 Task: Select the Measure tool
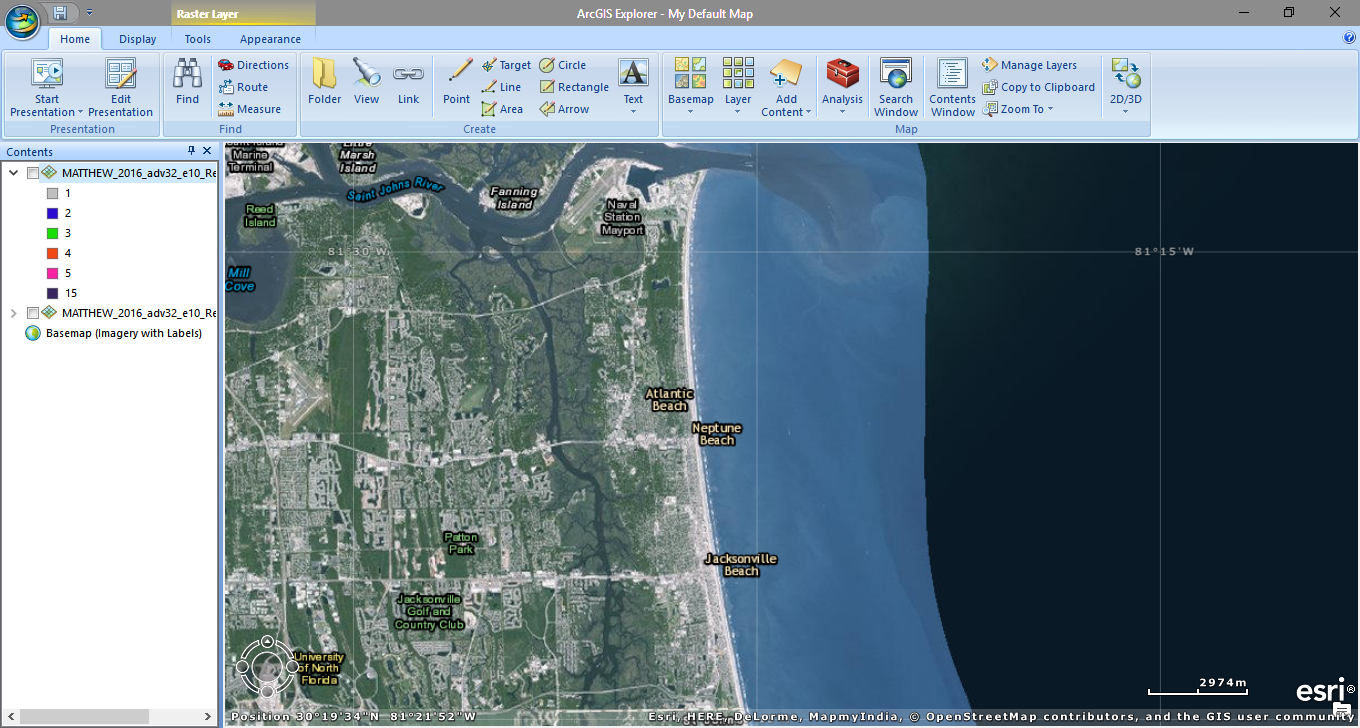coord(250,109)
